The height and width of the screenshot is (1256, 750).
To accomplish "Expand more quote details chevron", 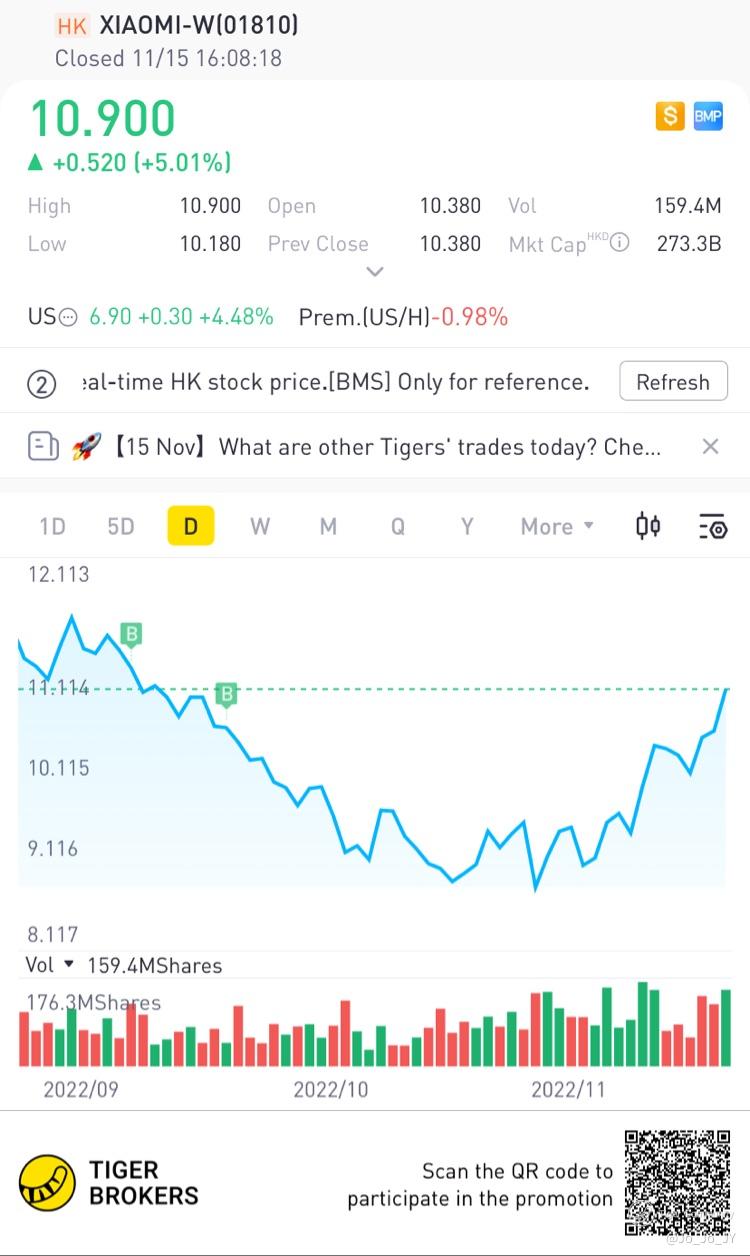I will point(375,271).
